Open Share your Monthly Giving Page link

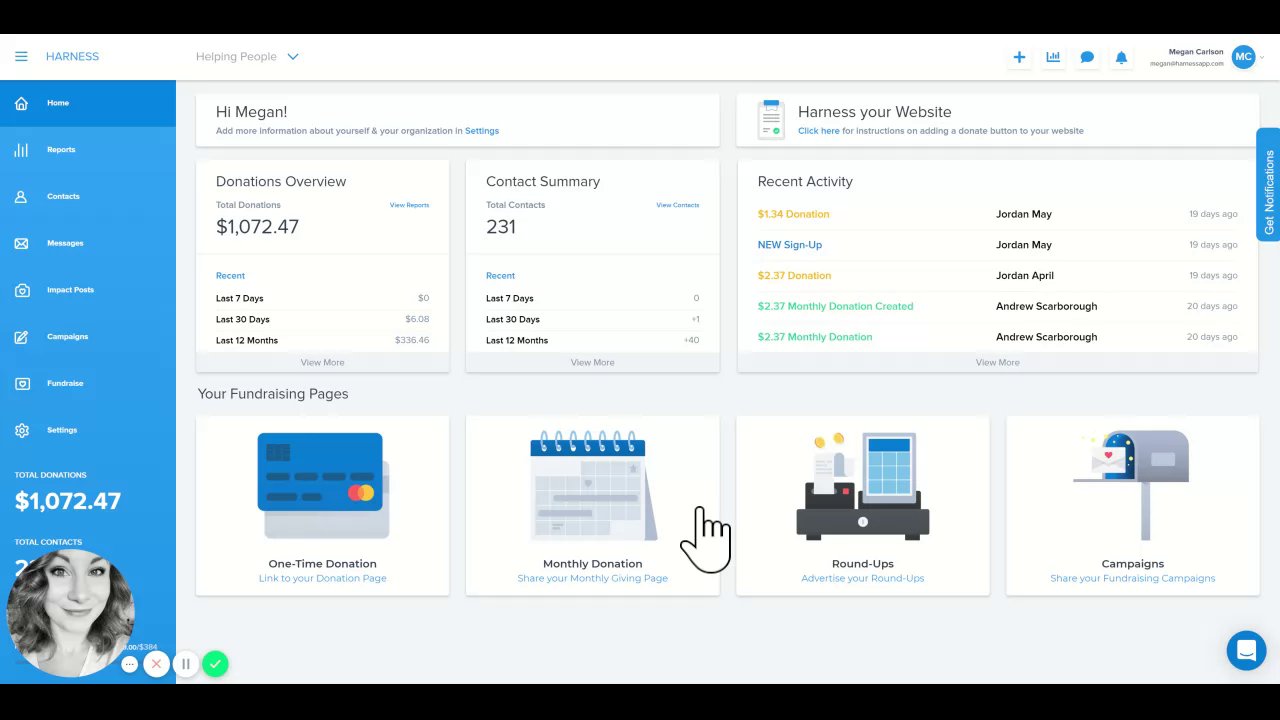pyautogui.click(x=592, y=578)
